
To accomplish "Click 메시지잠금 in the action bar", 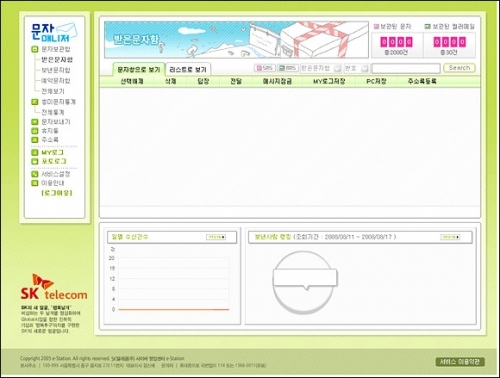I will (277, 81).
